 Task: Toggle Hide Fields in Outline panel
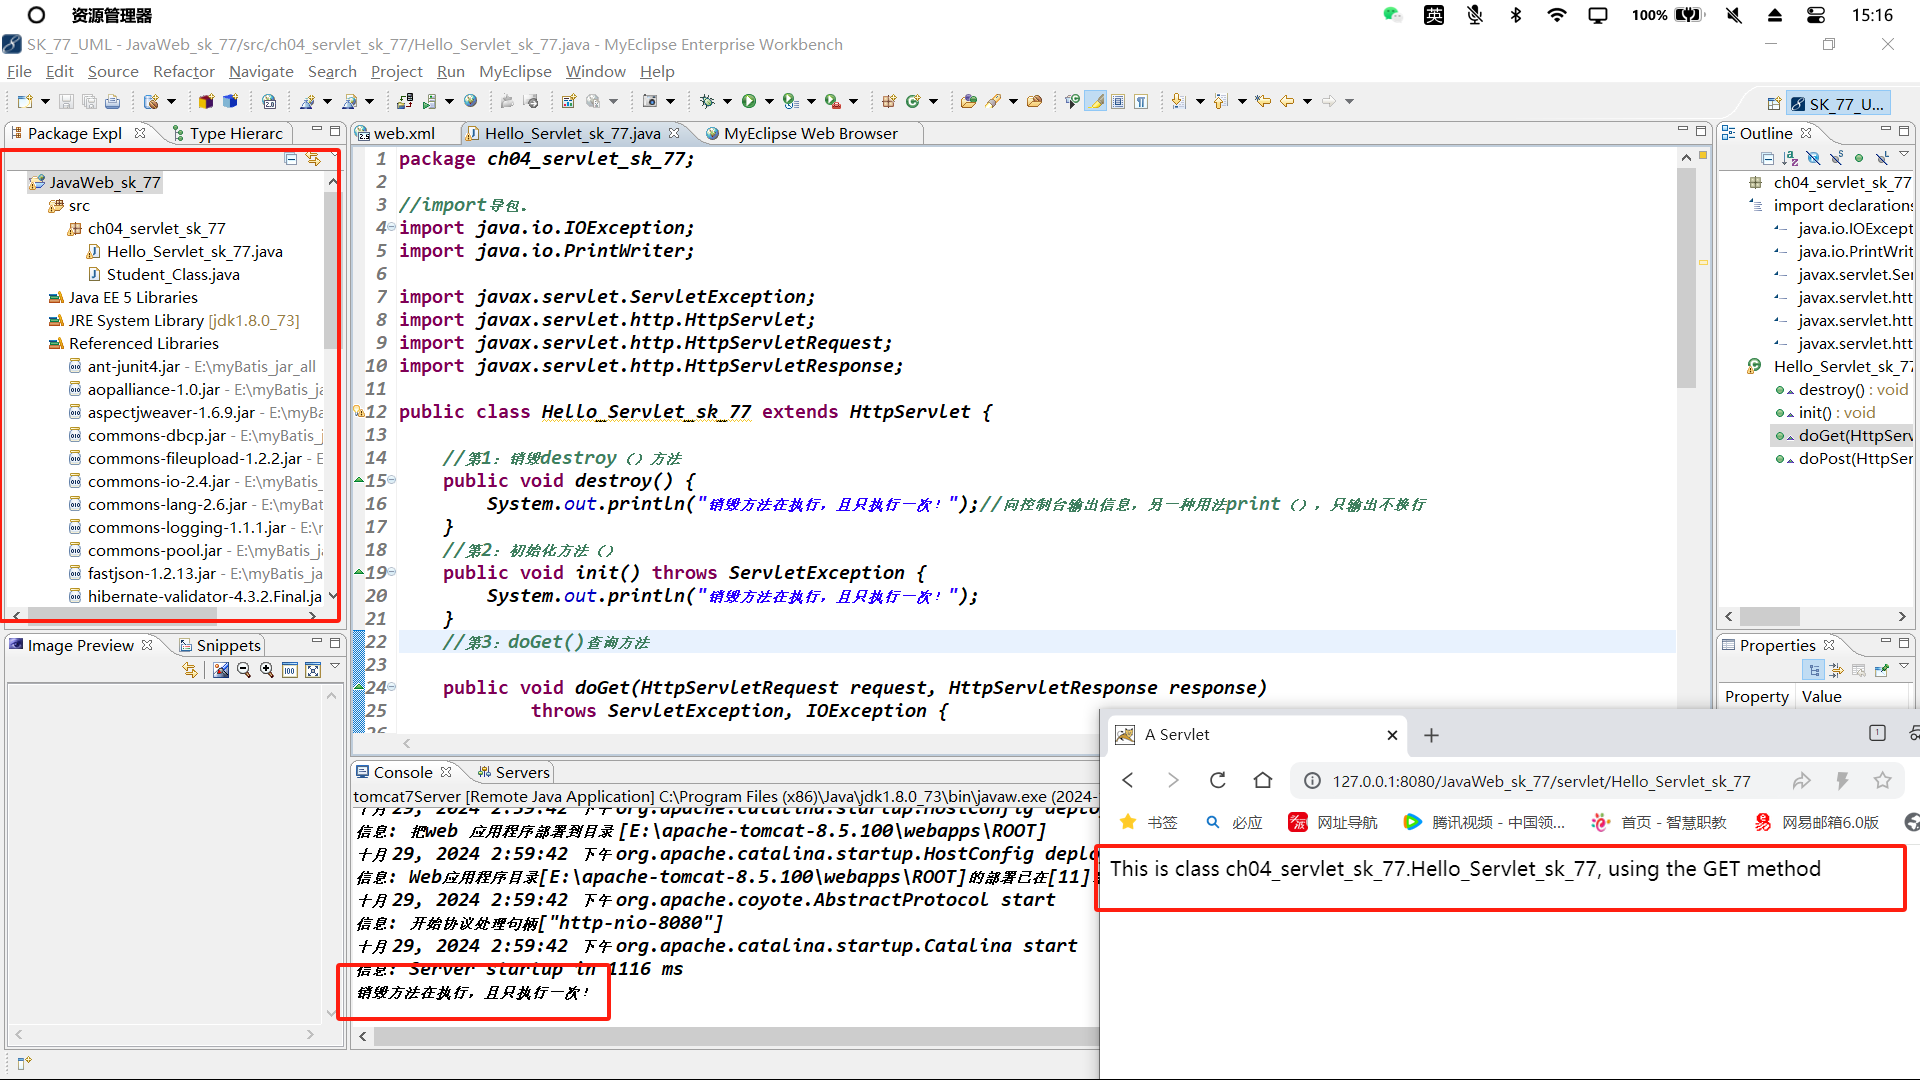point(1813,158)
